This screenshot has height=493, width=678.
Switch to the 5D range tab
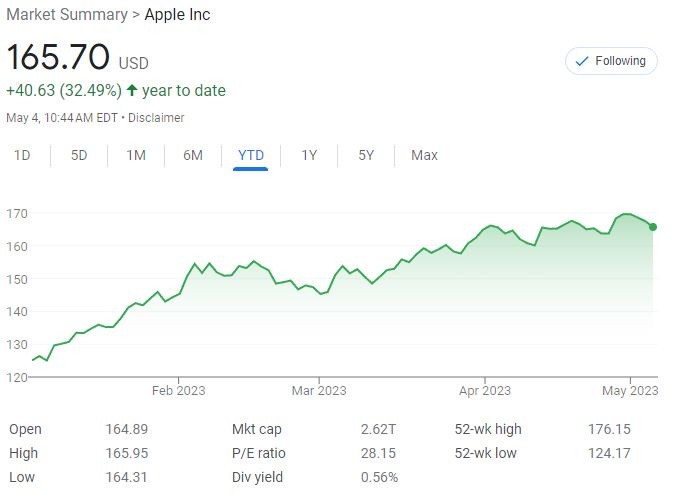pos(79,155)
